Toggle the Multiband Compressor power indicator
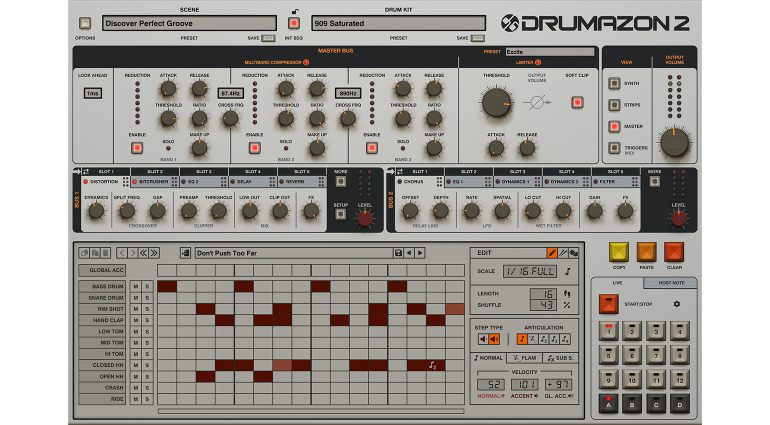 click(306, 62)
